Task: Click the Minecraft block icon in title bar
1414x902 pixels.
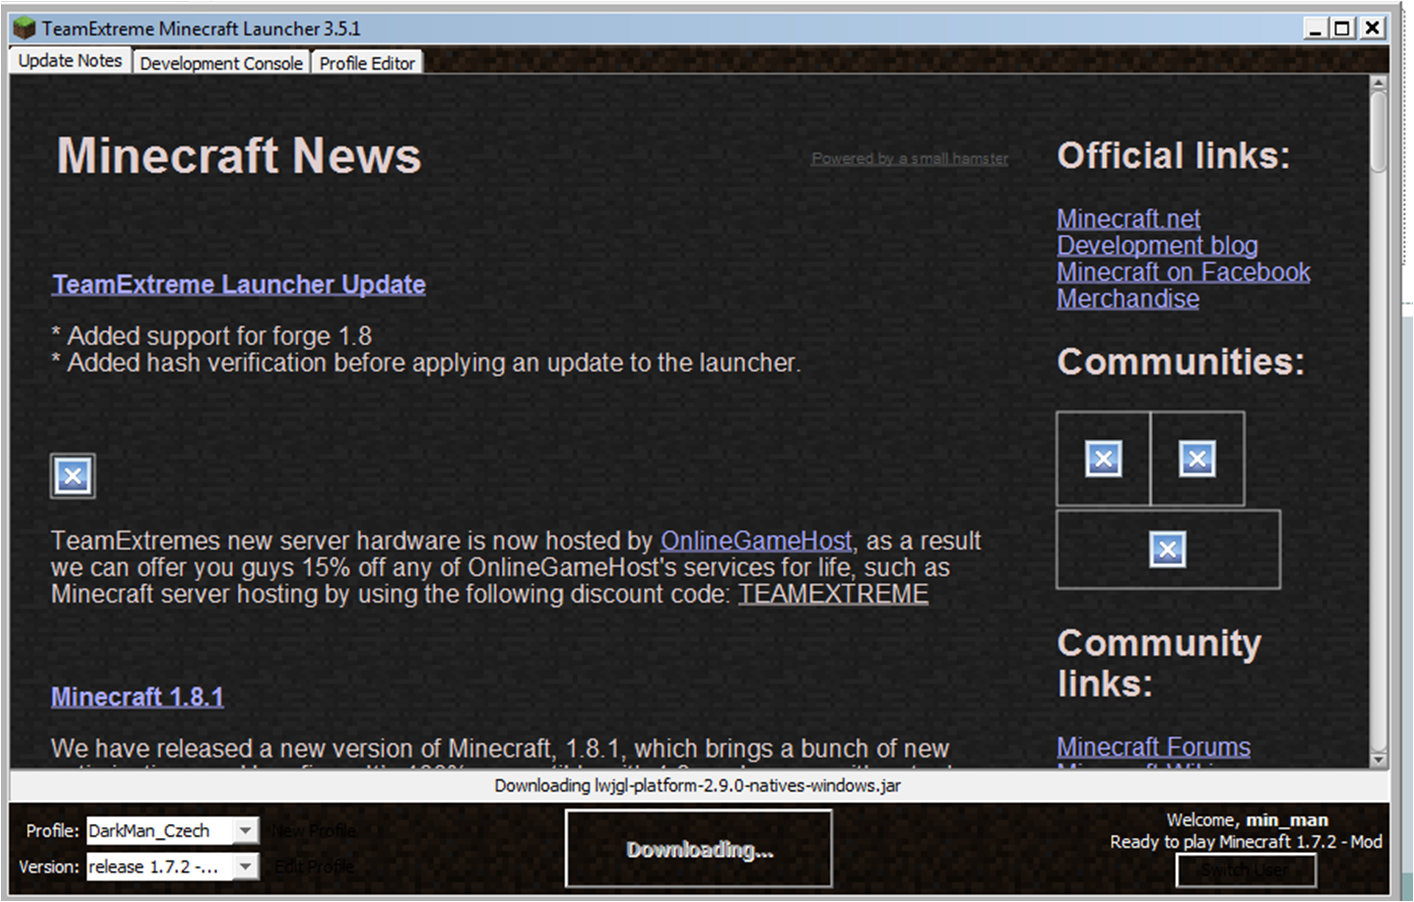Action: point(24,27)
